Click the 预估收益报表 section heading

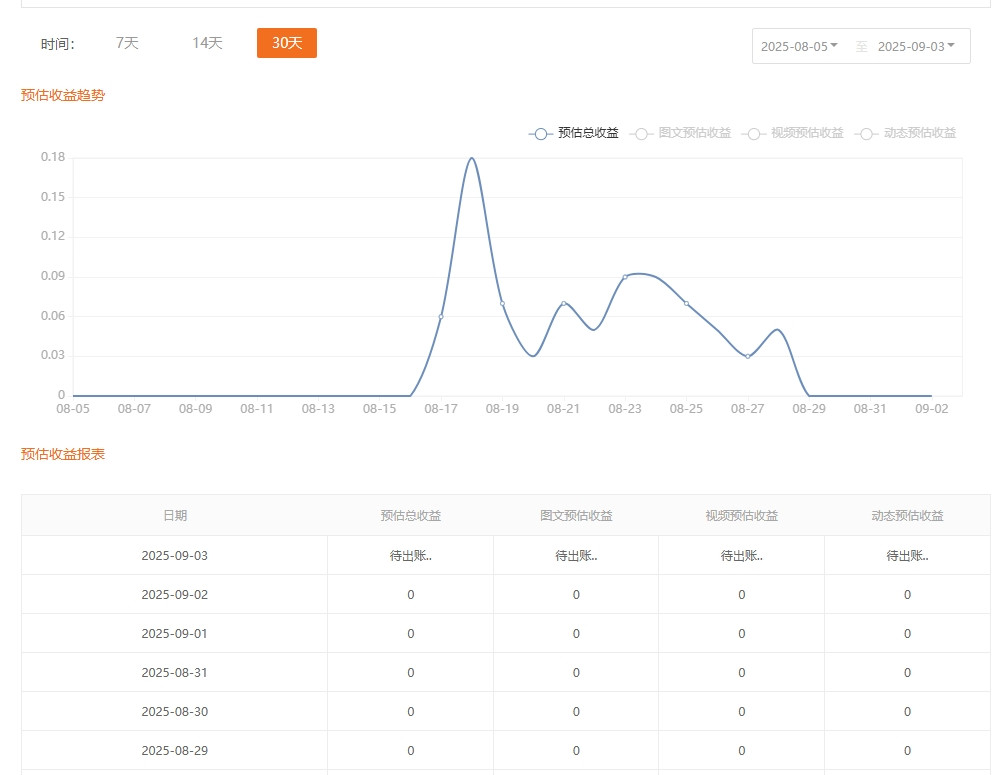[62, 454]
